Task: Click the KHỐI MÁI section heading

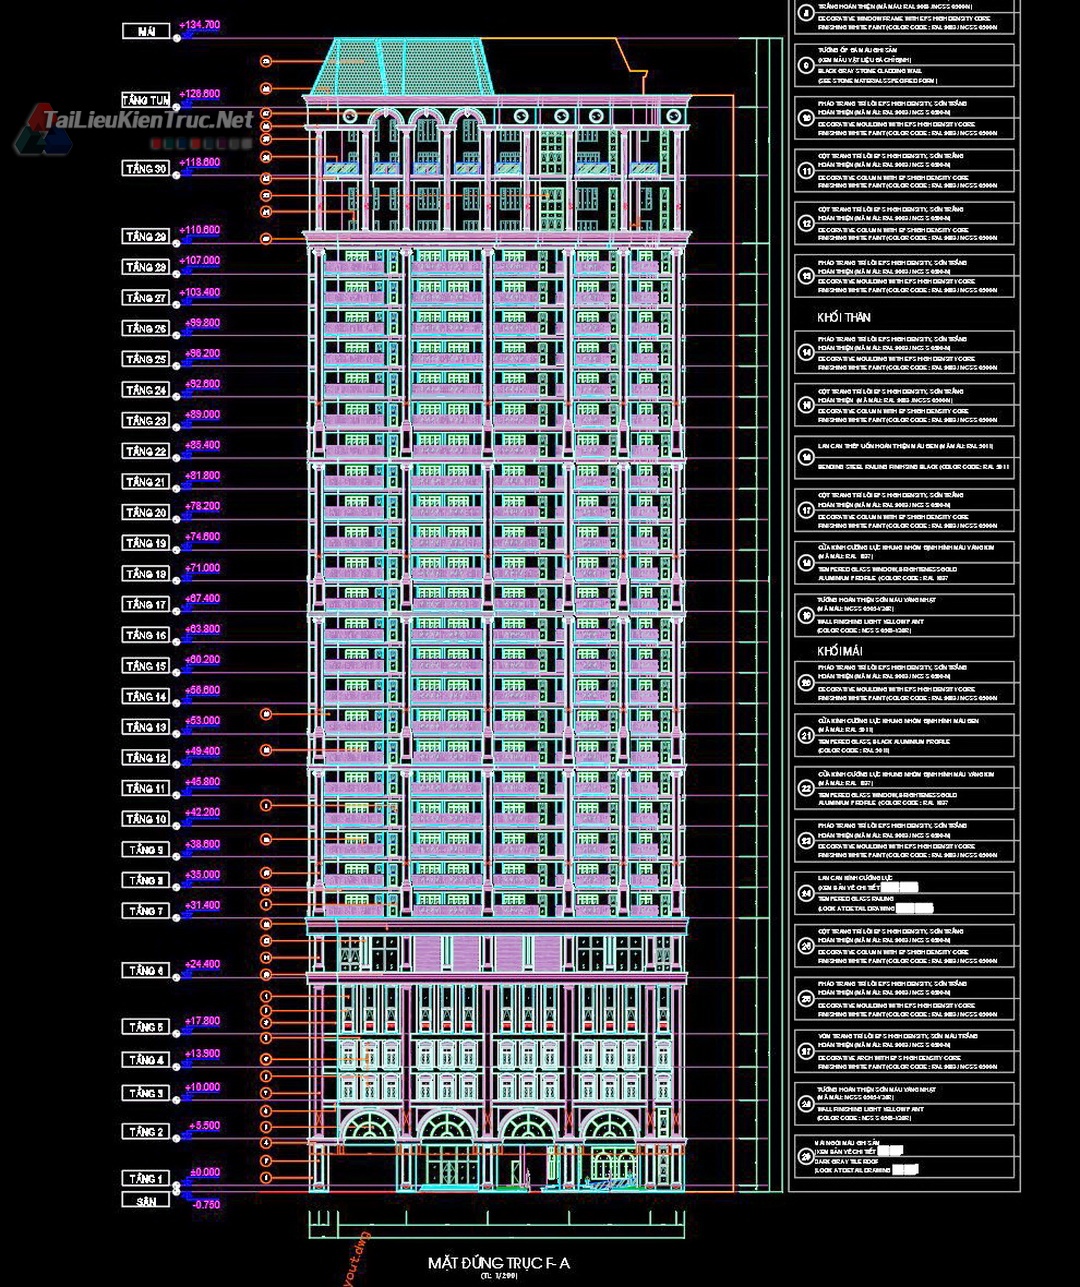Action: click(x=839, y=652)
